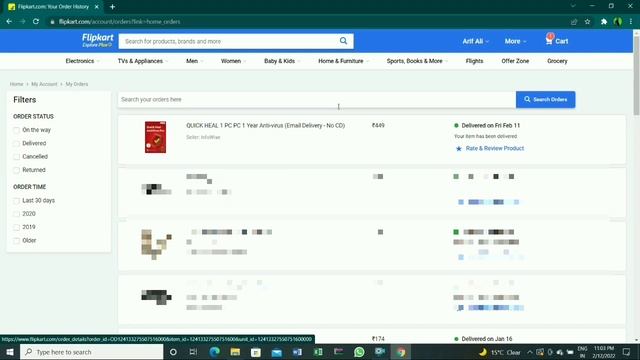This screenshot has height=360, width=640.
Task: Click the Flipkart logo
Action: 98,40
